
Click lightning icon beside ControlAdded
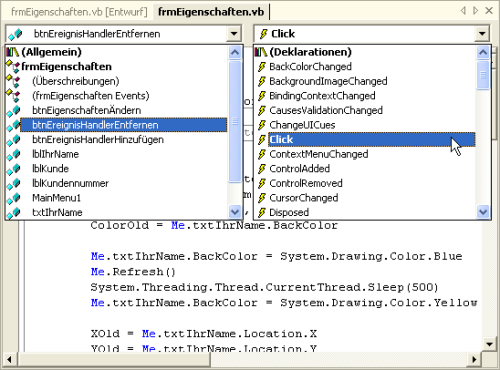point(262,169)
